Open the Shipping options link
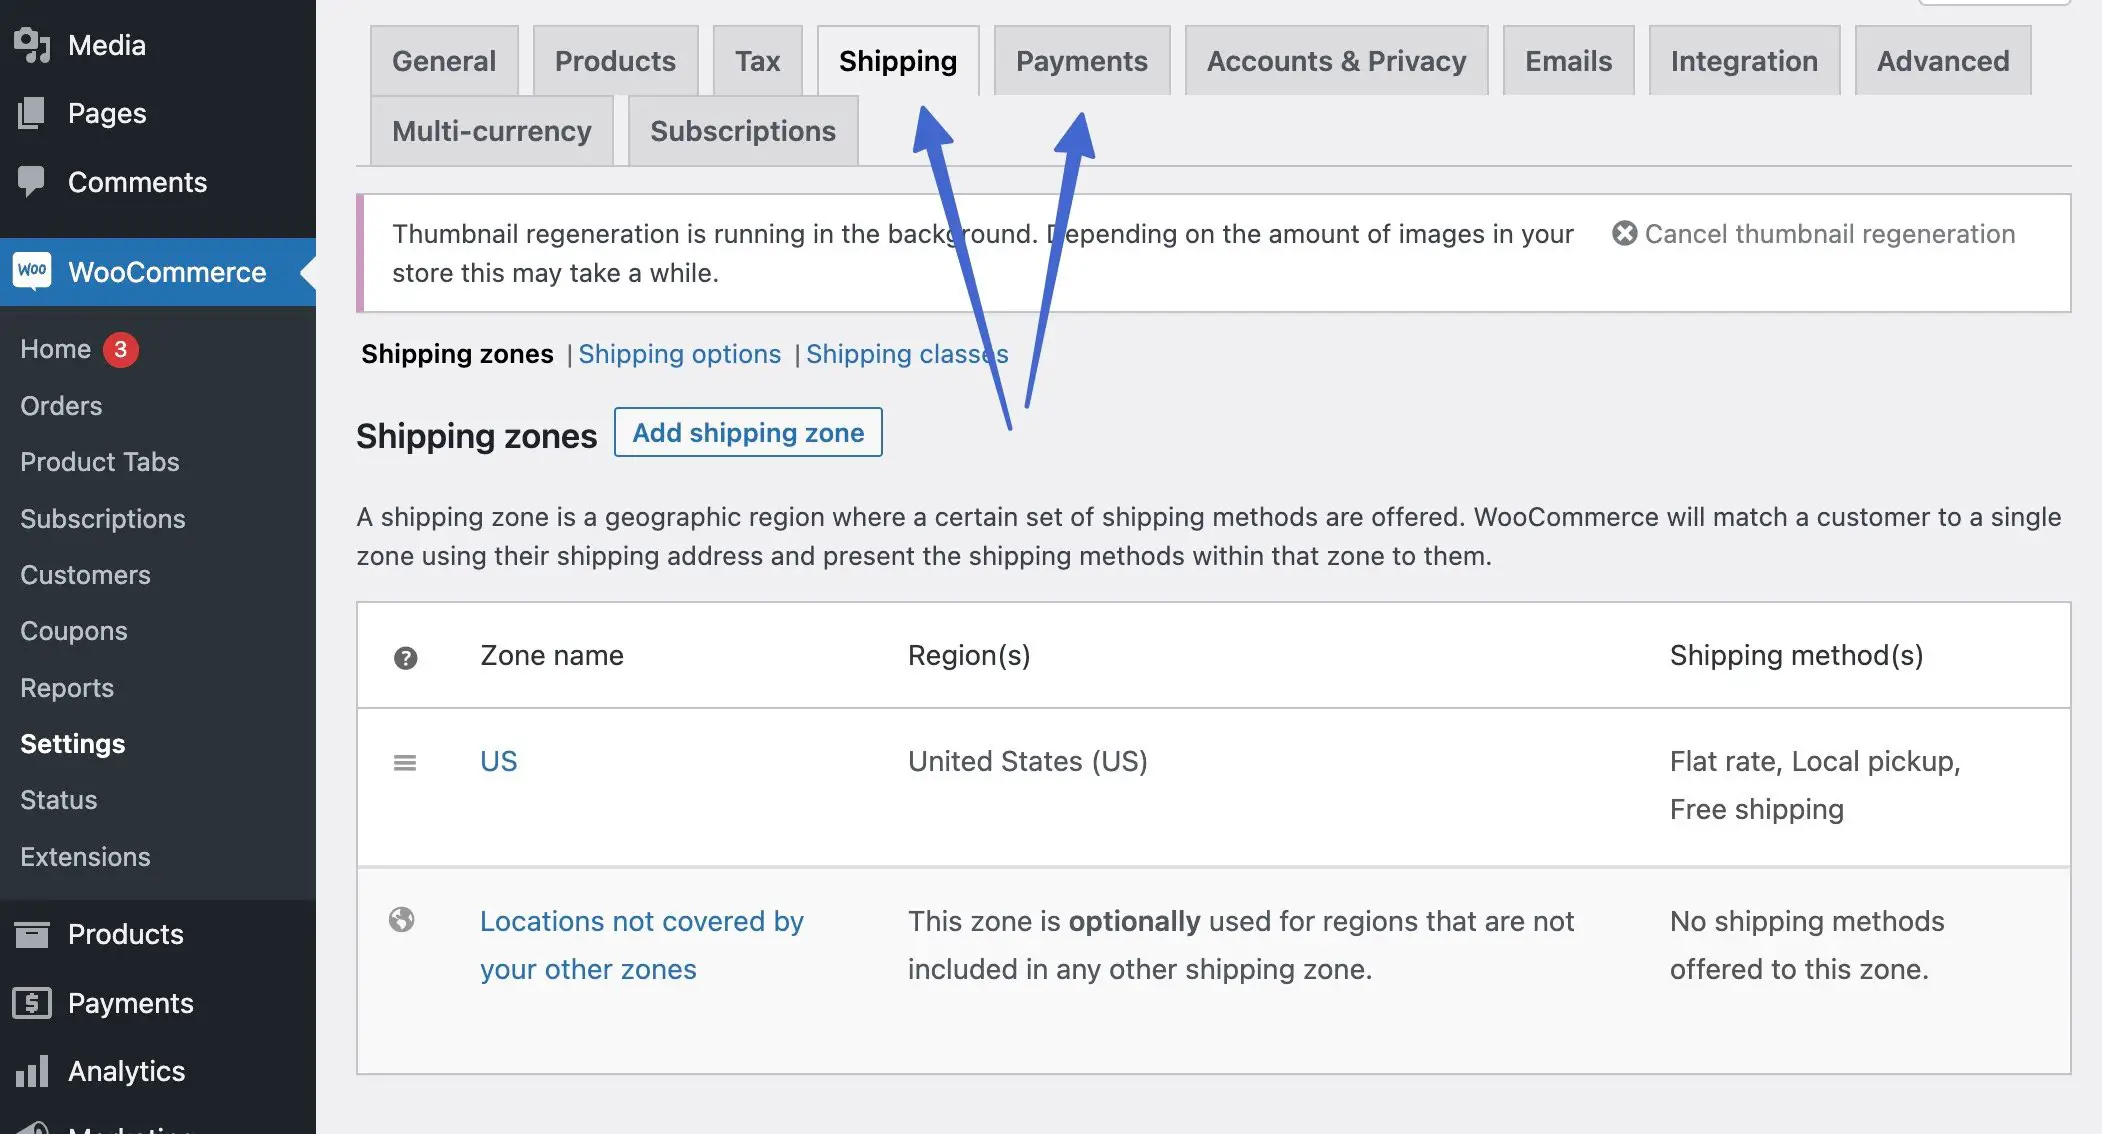The width and height of the screenshot is (2102, 1134). (x=680, y=353)
